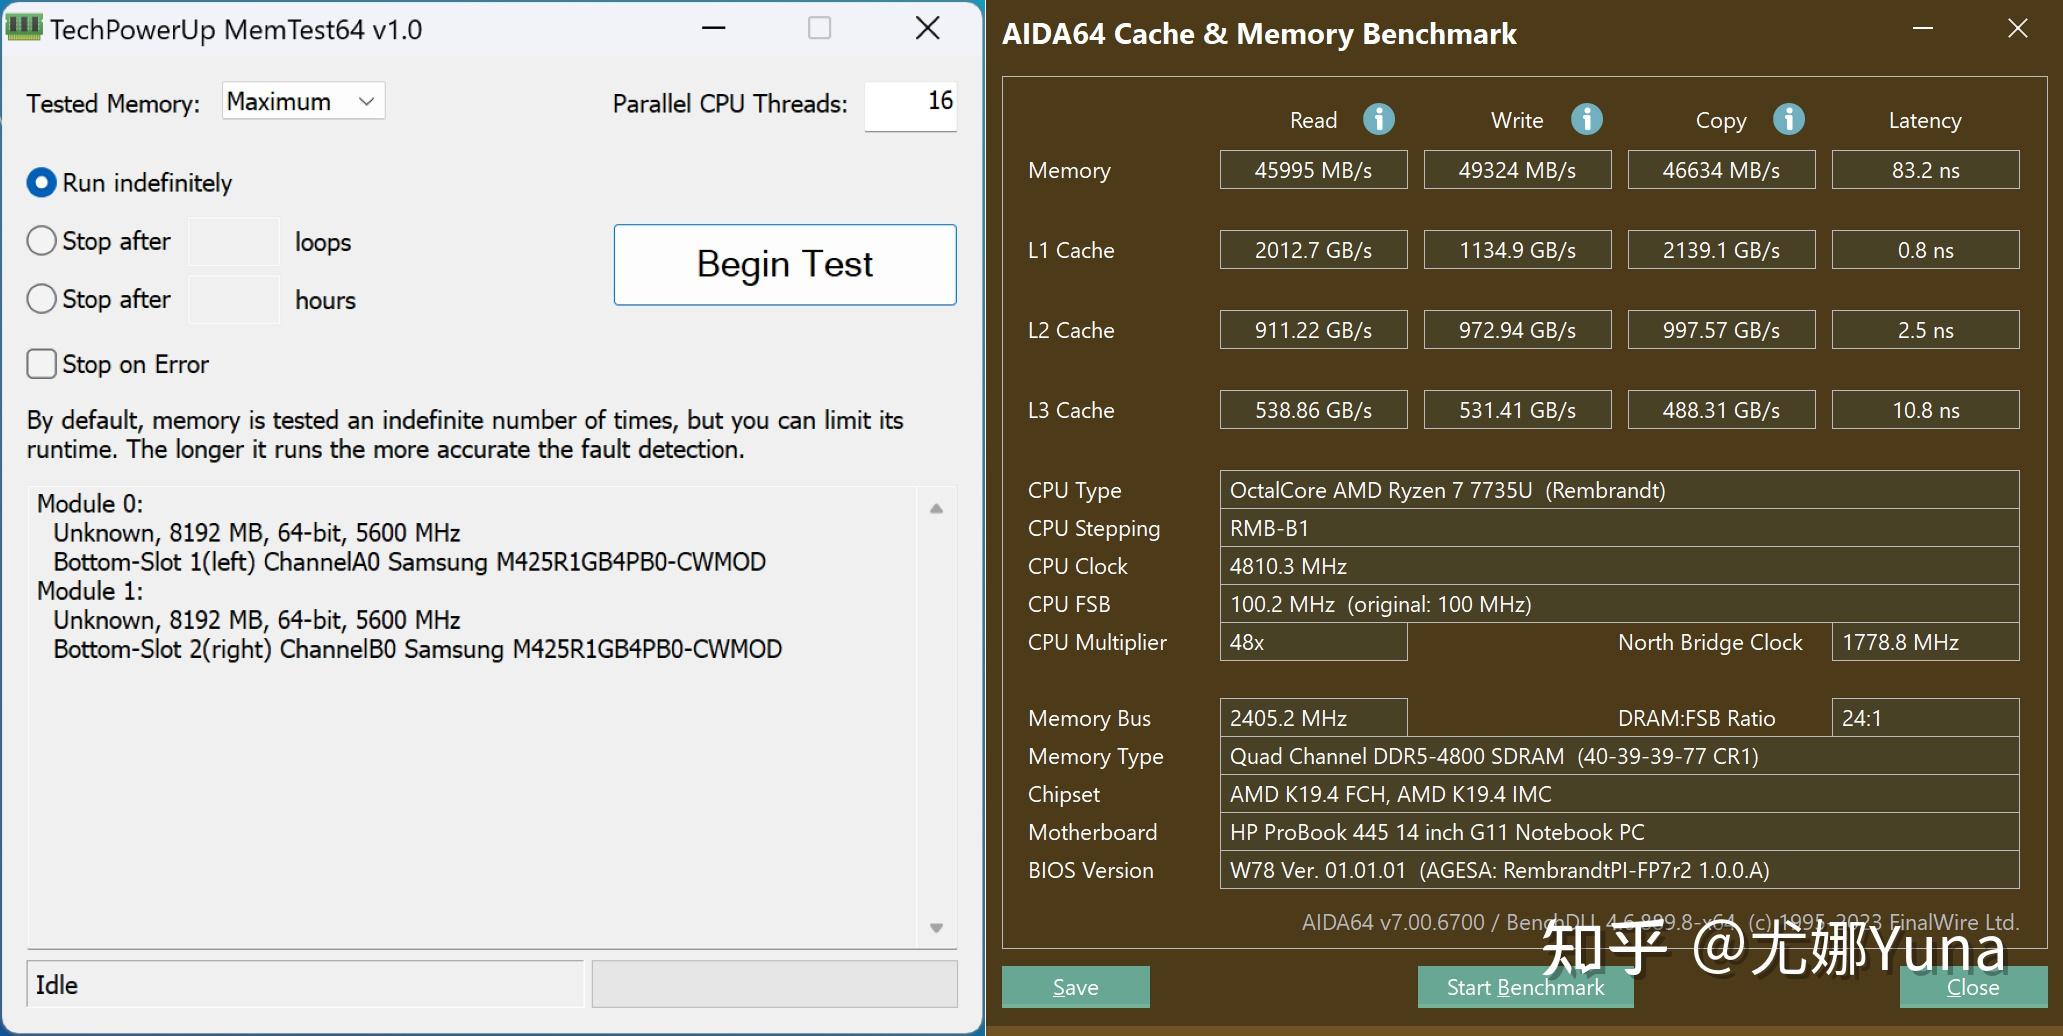The width and height of the screenshot is (2063, 1036).
Task: Click the Module 1: heading in MemTest64
Action: [90, 591]
